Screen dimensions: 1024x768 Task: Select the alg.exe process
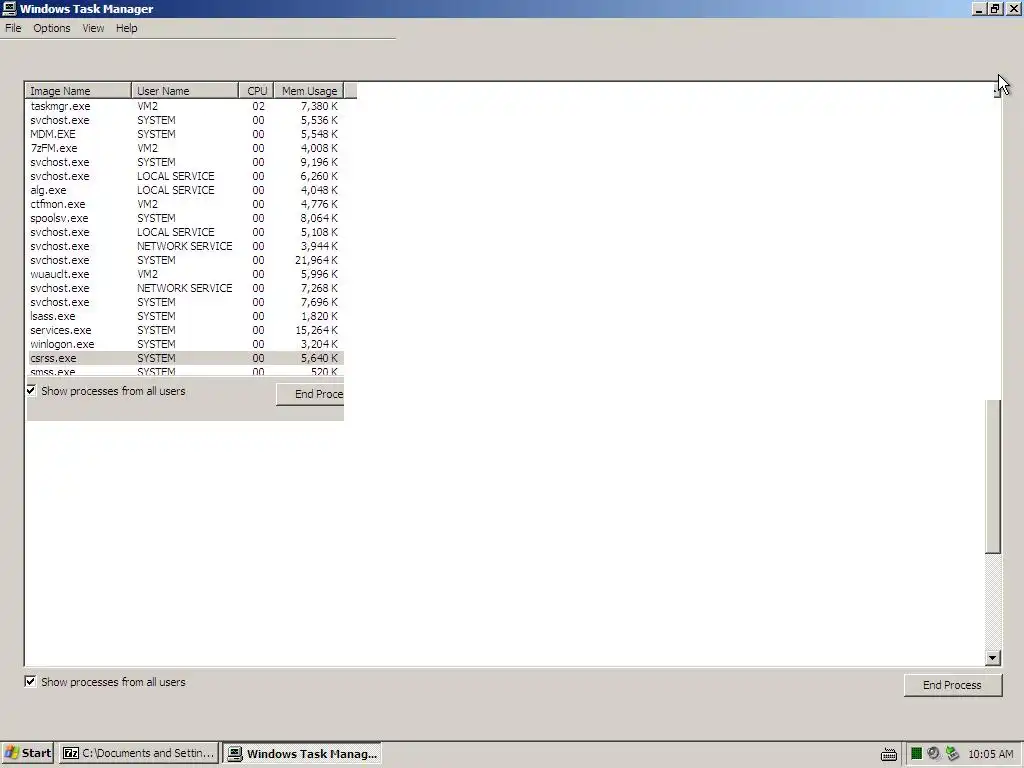click(x=185, y=190)
